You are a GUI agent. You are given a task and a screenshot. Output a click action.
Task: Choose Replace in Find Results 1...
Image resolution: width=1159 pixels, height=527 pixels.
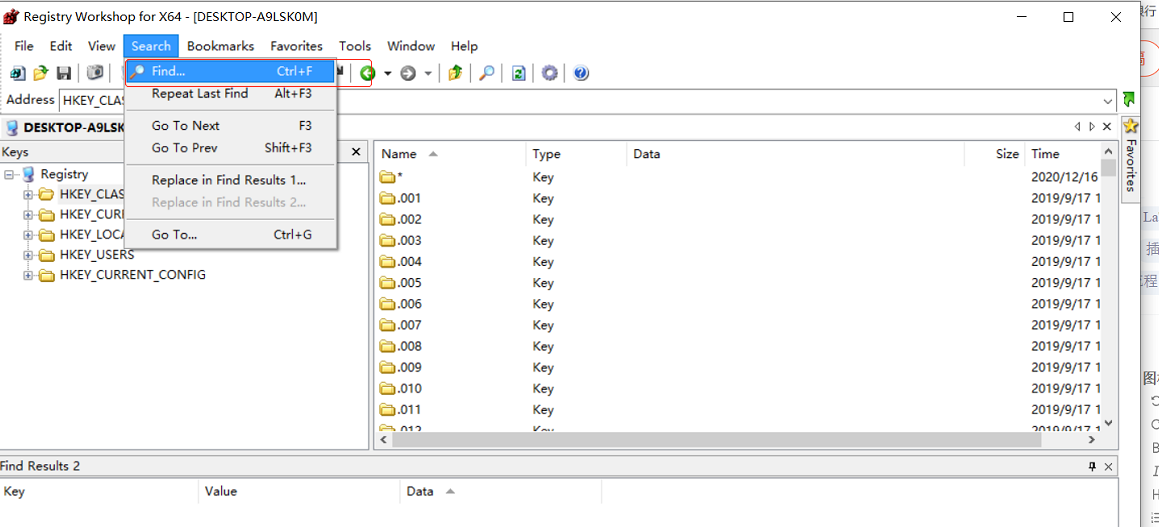(231, 180)
